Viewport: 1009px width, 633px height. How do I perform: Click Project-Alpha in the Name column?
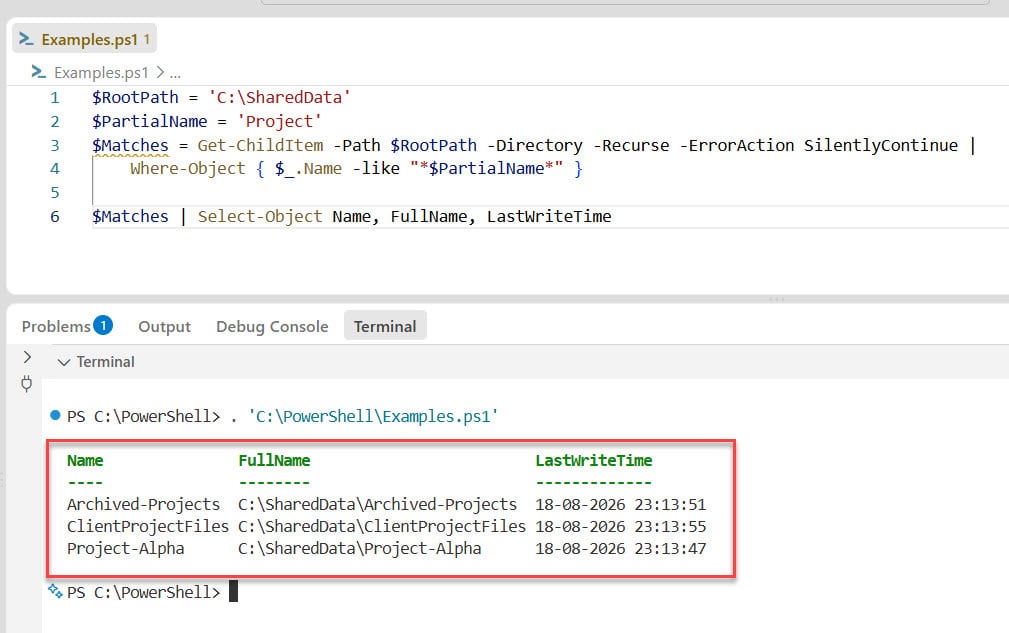coord(125,549)
